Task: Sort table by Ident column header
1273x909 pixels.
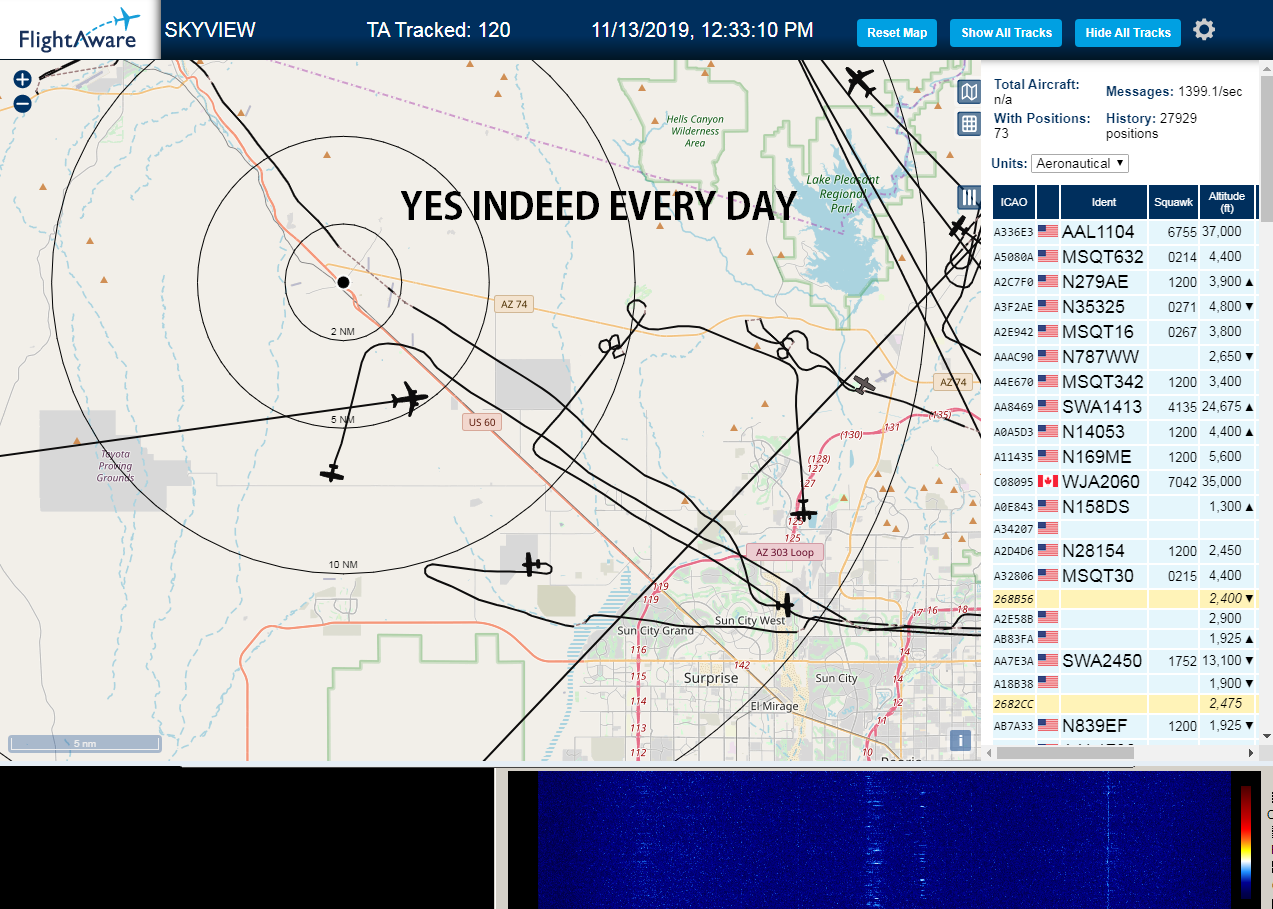Action: point(1104,202)
